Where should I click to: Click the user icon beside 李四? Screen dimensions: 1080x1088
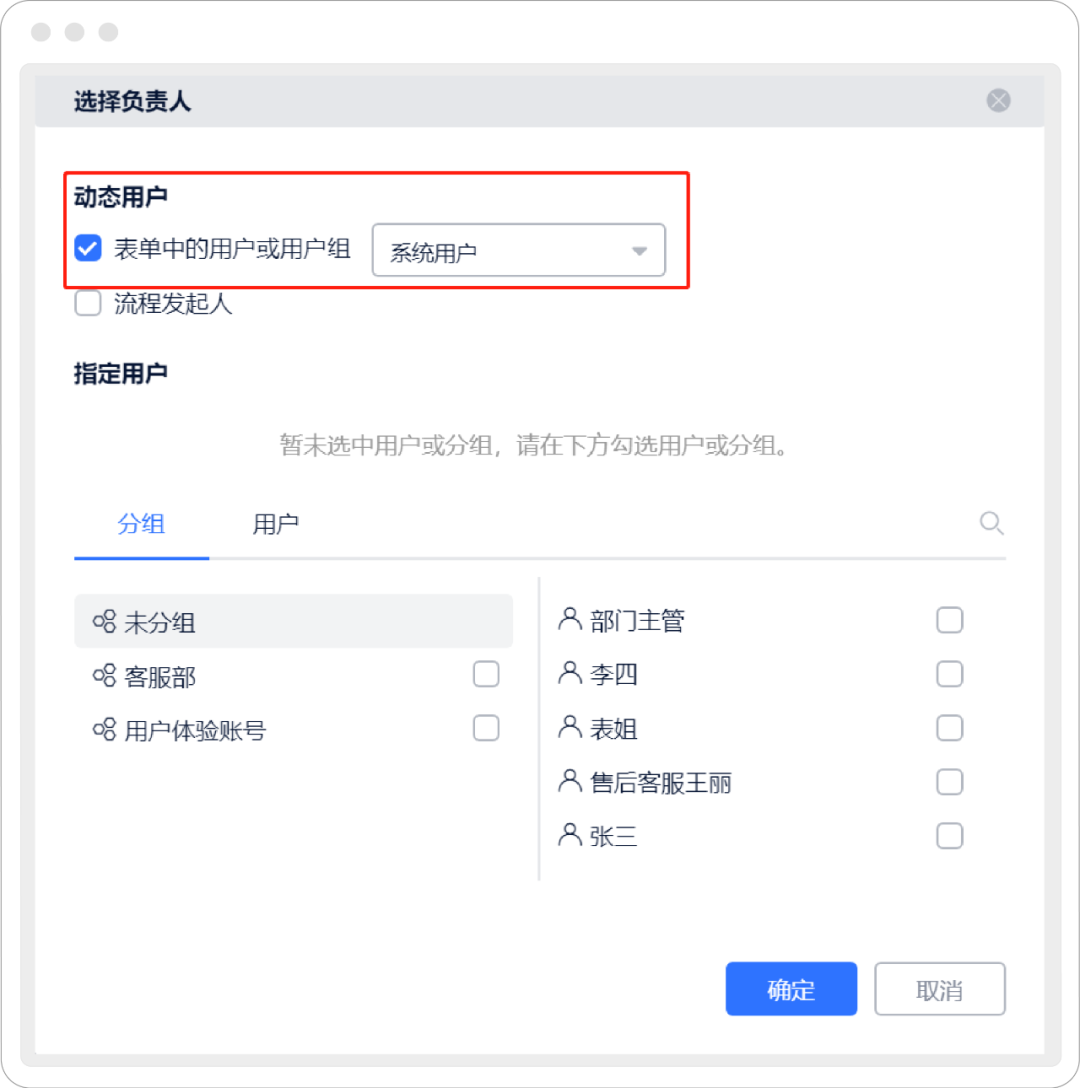570,673
